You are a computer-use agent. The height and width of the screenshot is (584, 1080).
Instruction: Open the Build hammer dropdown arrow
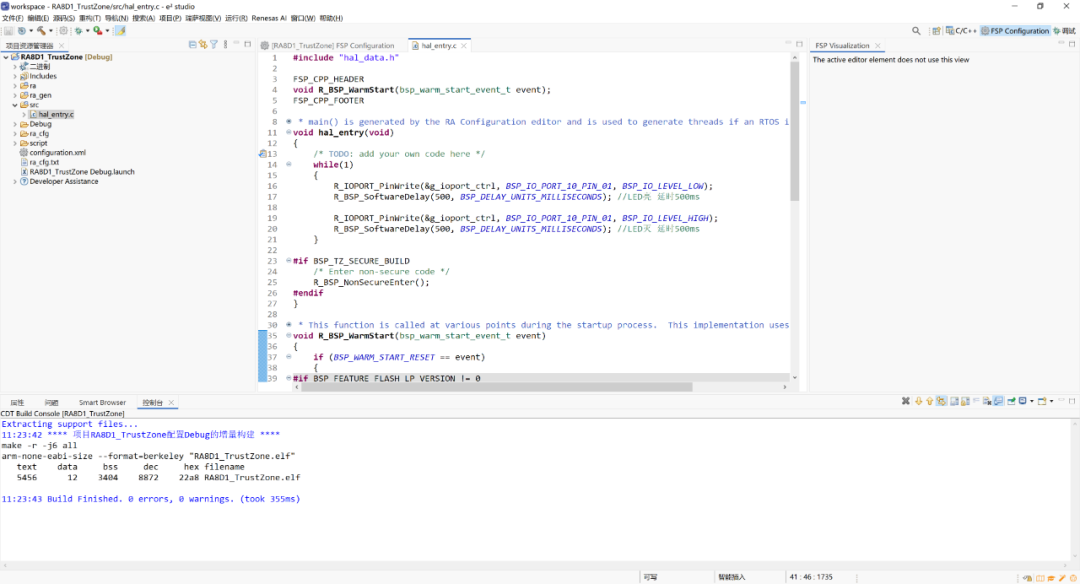point(51,31)
